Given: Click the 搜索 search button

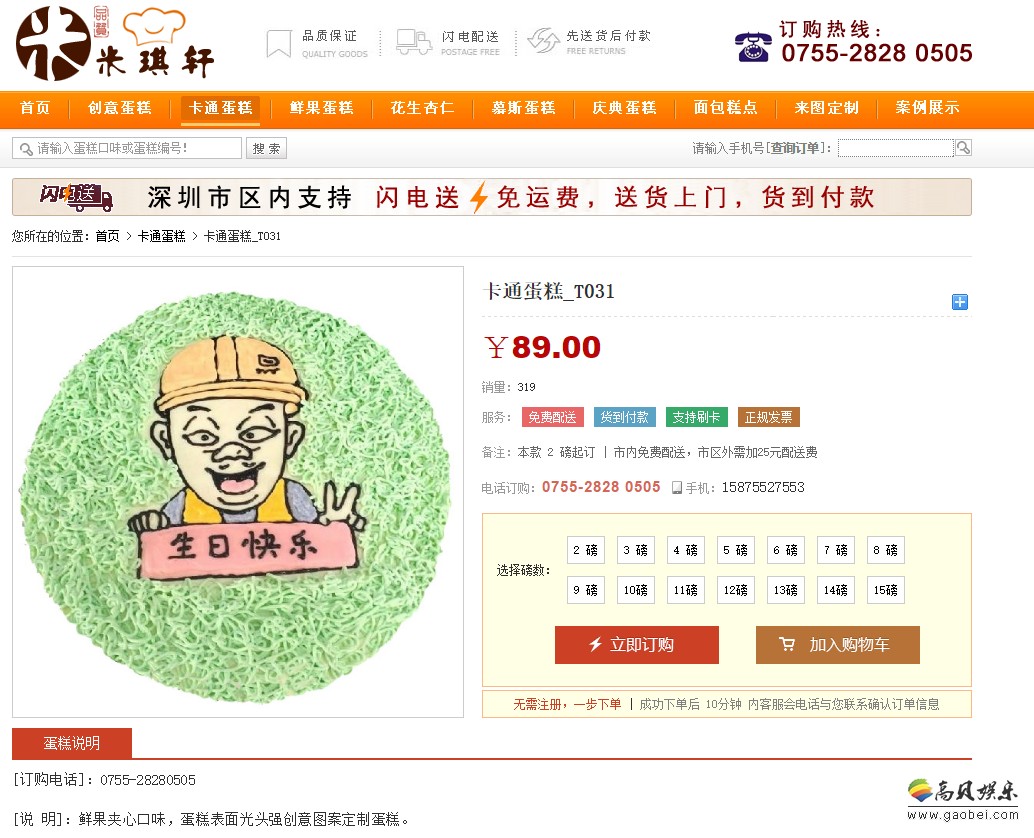Looking at the screenshot, I should (266, 148).
